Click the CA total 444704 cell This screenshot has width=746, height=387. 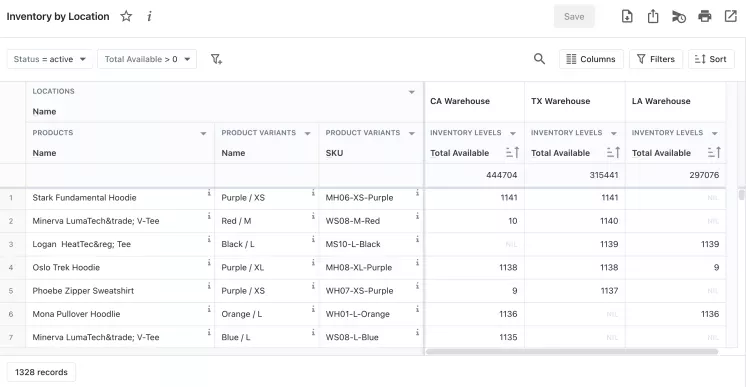point(474,175)
